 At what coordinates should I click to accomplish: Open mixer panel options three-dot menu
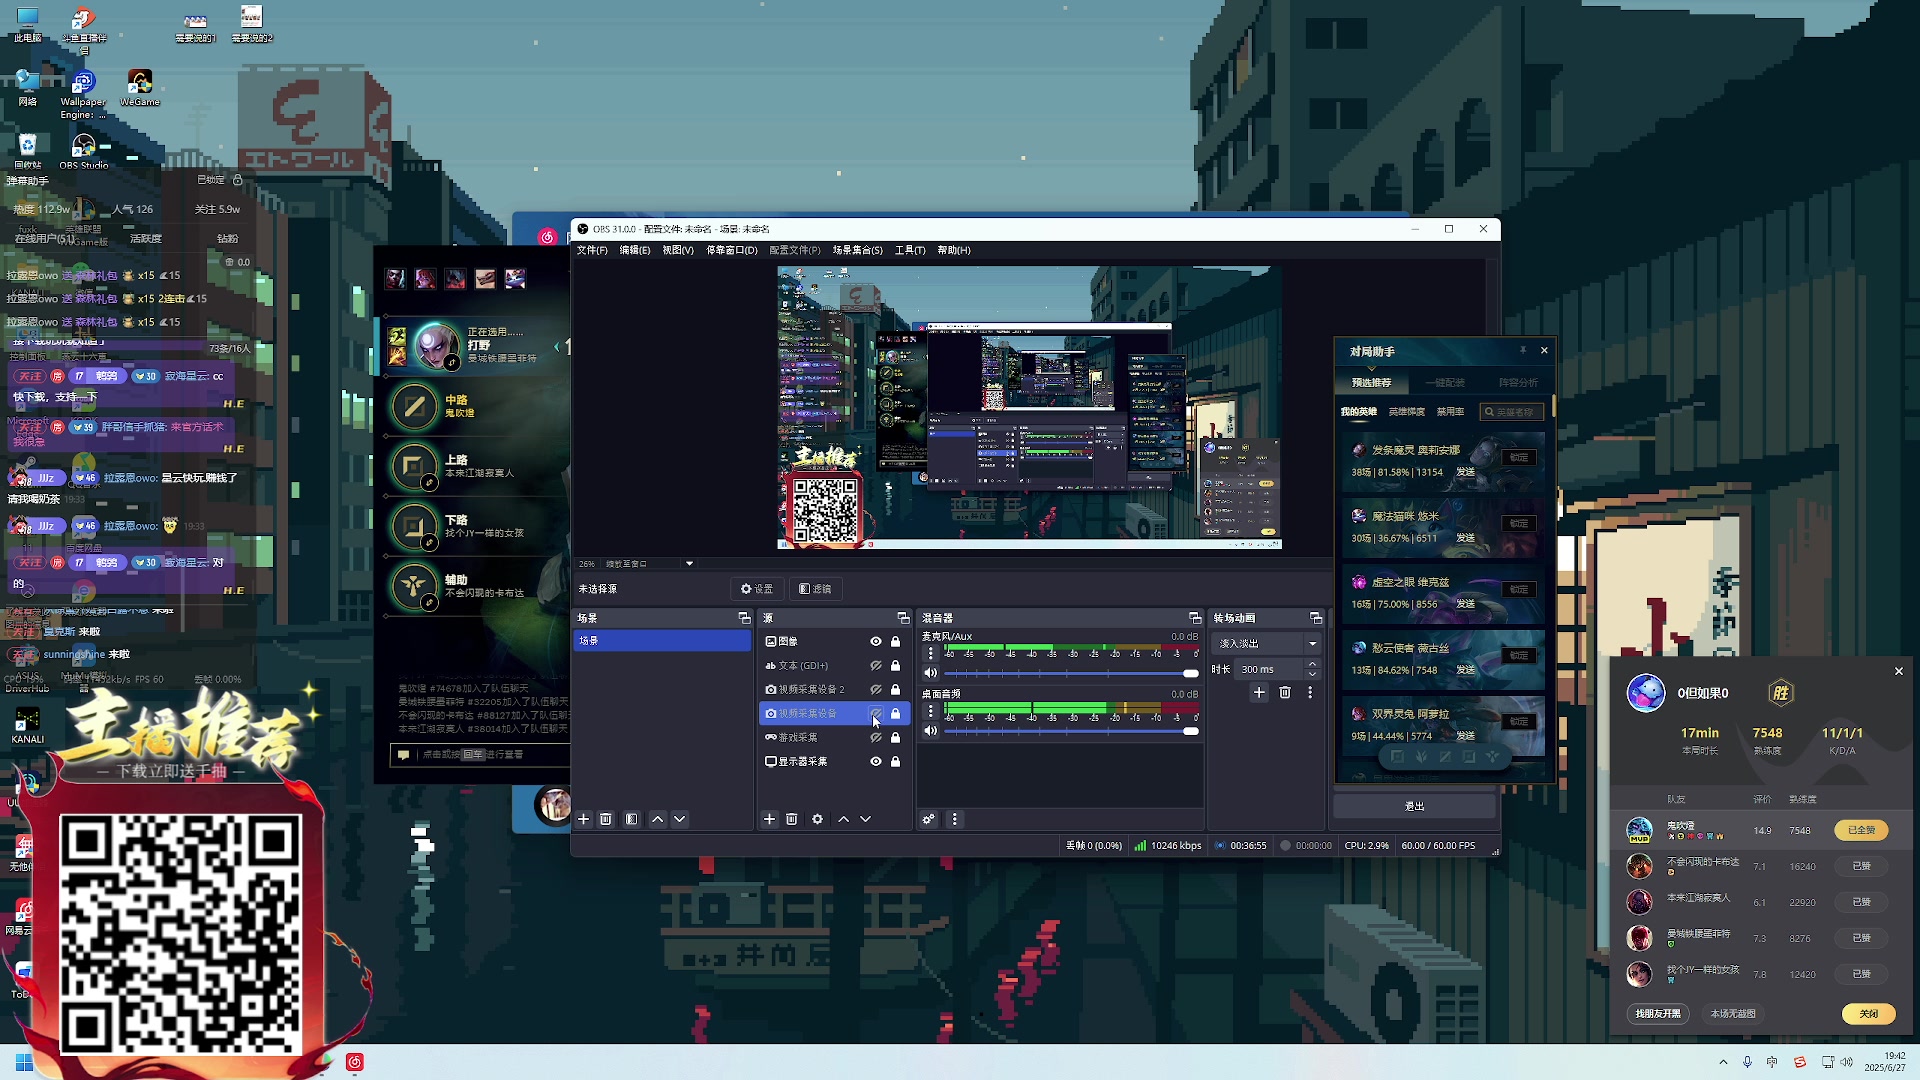[x=955, y=819]
